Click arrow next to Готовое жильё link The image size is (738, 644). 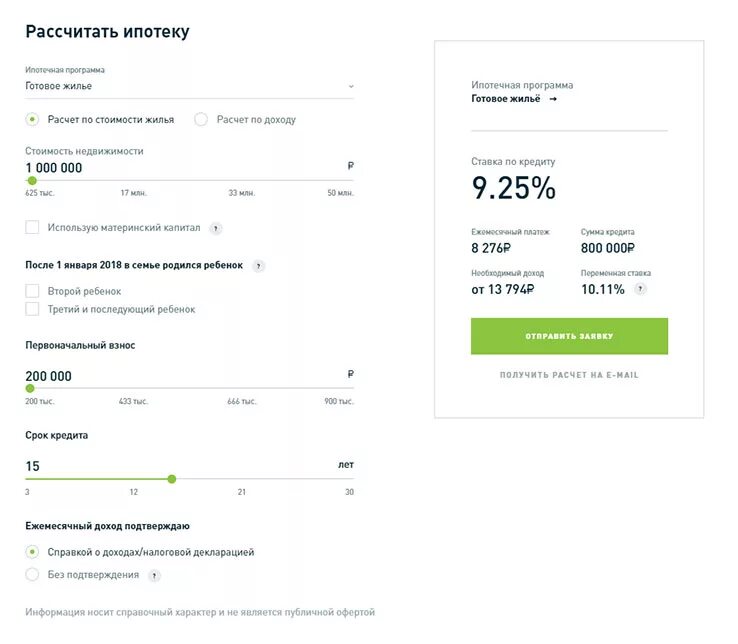point(553,99)
